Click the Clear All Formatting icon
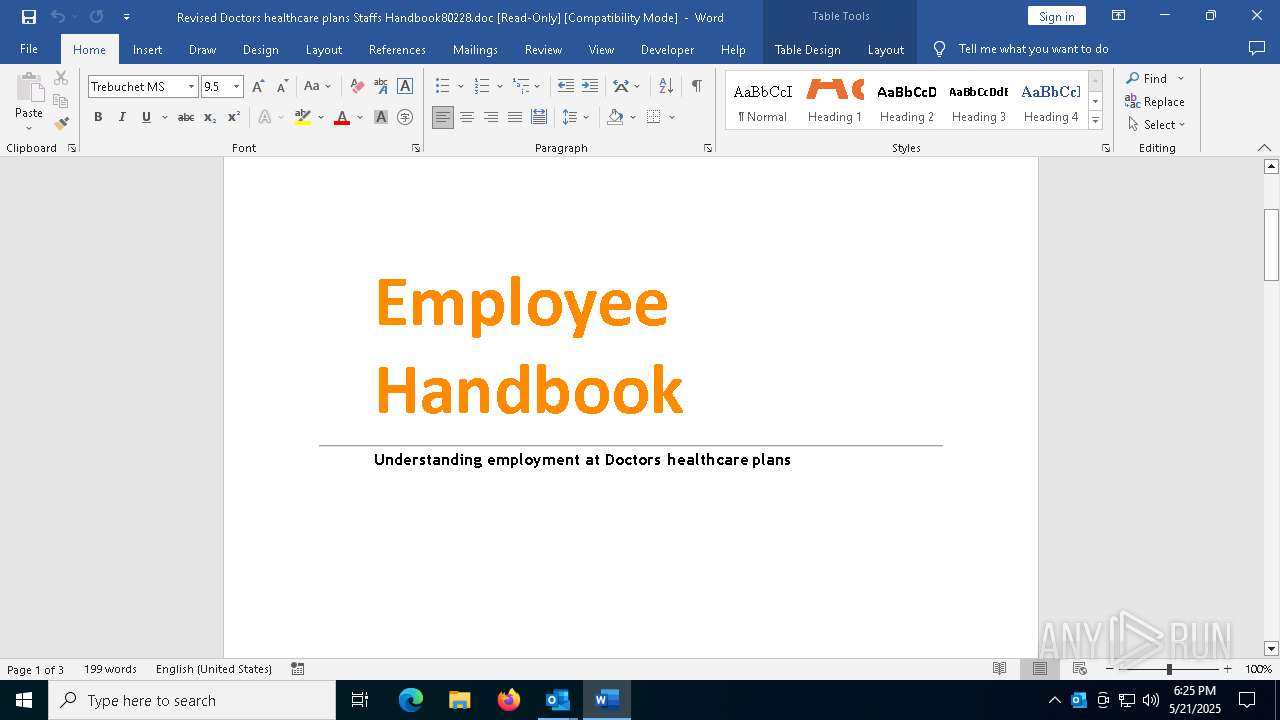1280x720 pixels. click(357, 86)
